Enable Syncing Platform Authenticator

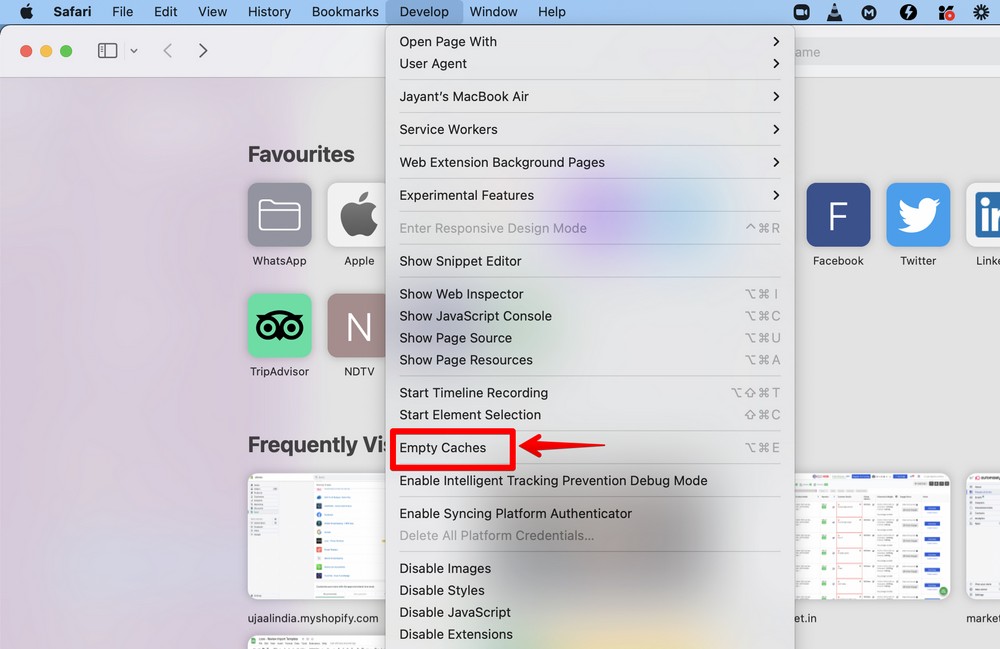point(589,514)
